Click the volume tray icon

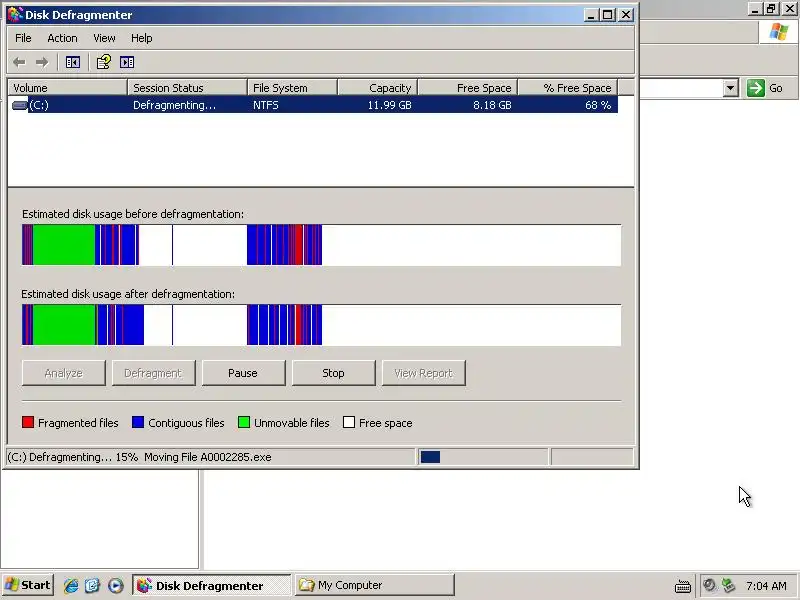pos(709,585)
